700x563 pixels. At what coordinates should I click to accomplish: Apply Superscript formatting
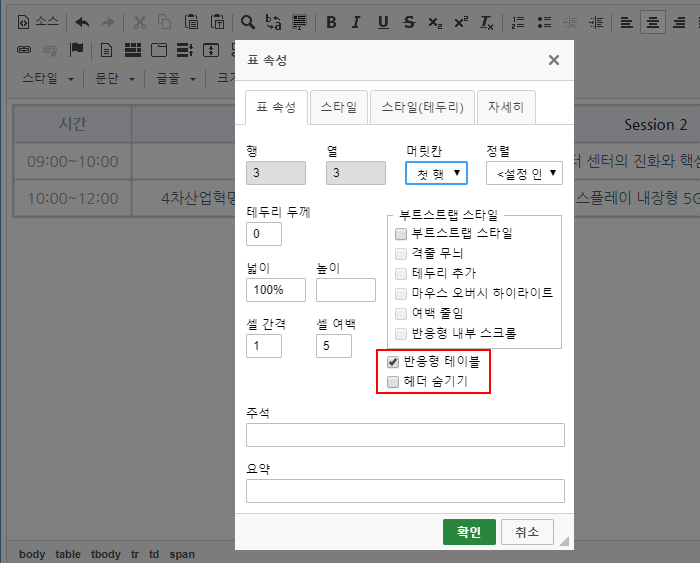click(x=461, y=22)
